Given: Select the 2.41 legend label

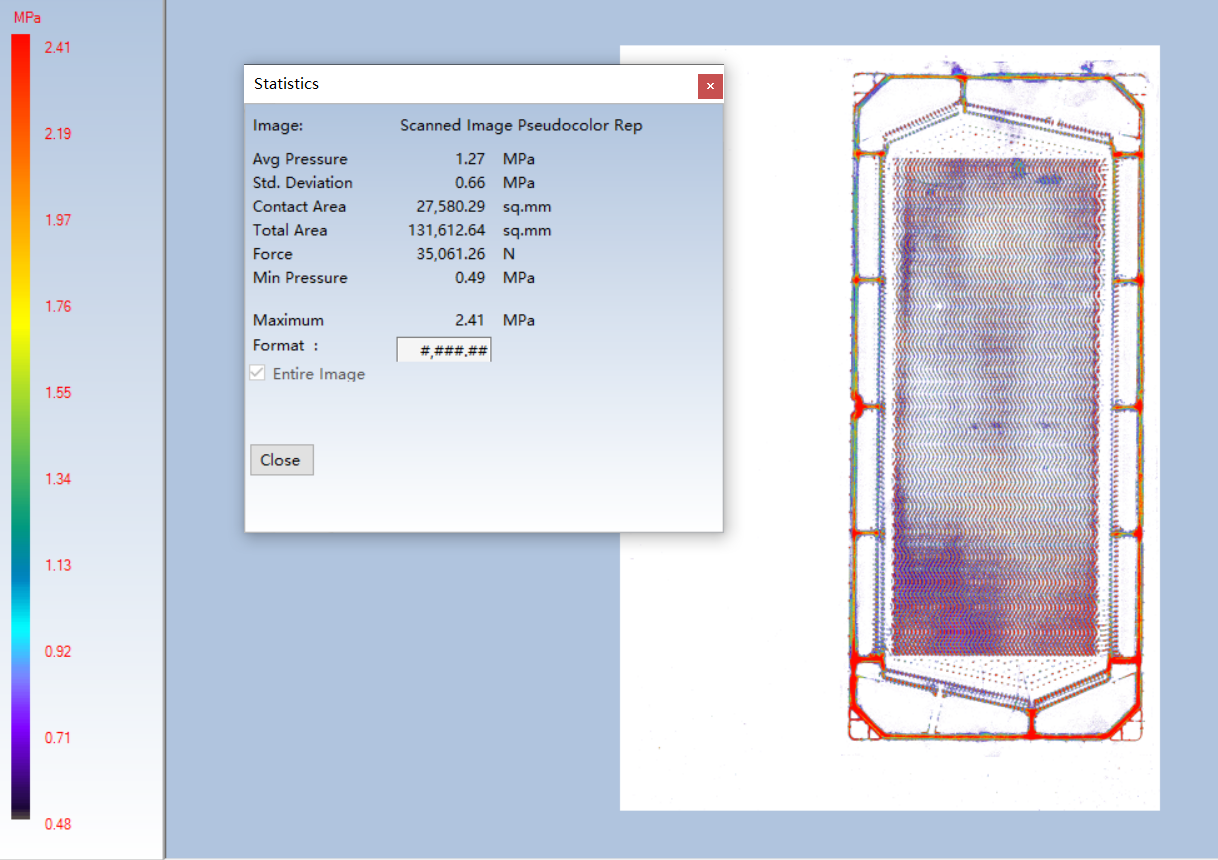Looking at the screenshot, I should (x=58, y=47).
